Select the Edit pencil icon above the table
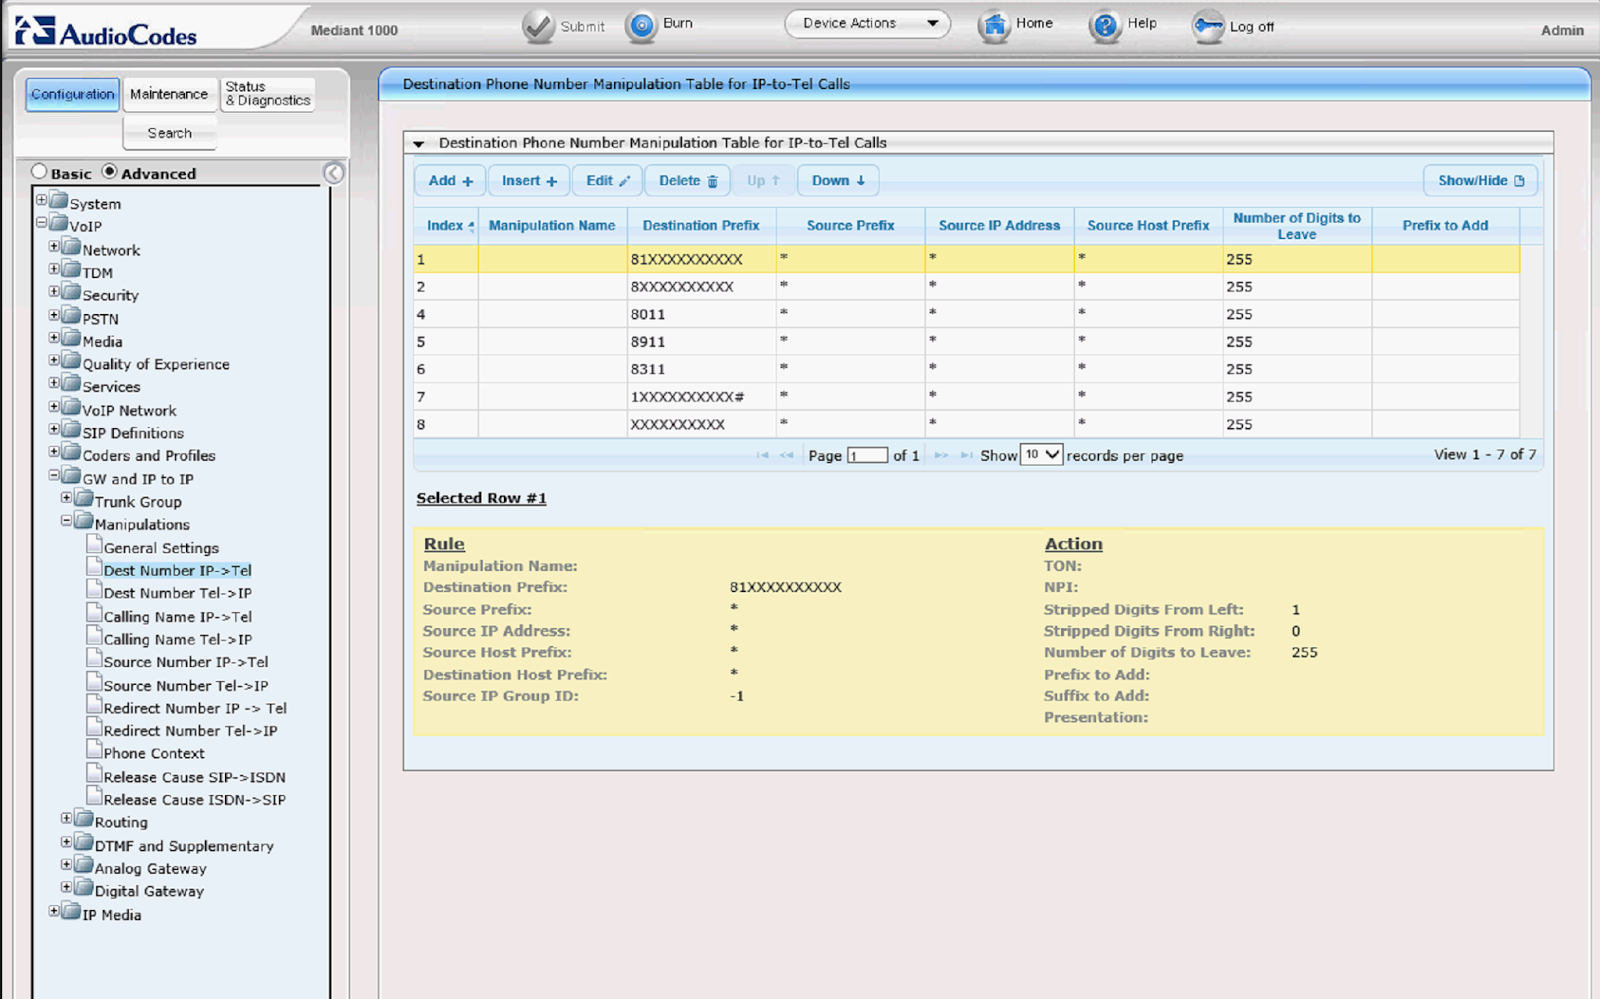Viewport: 1600px width, 999px height. click(x=606, y=180)
